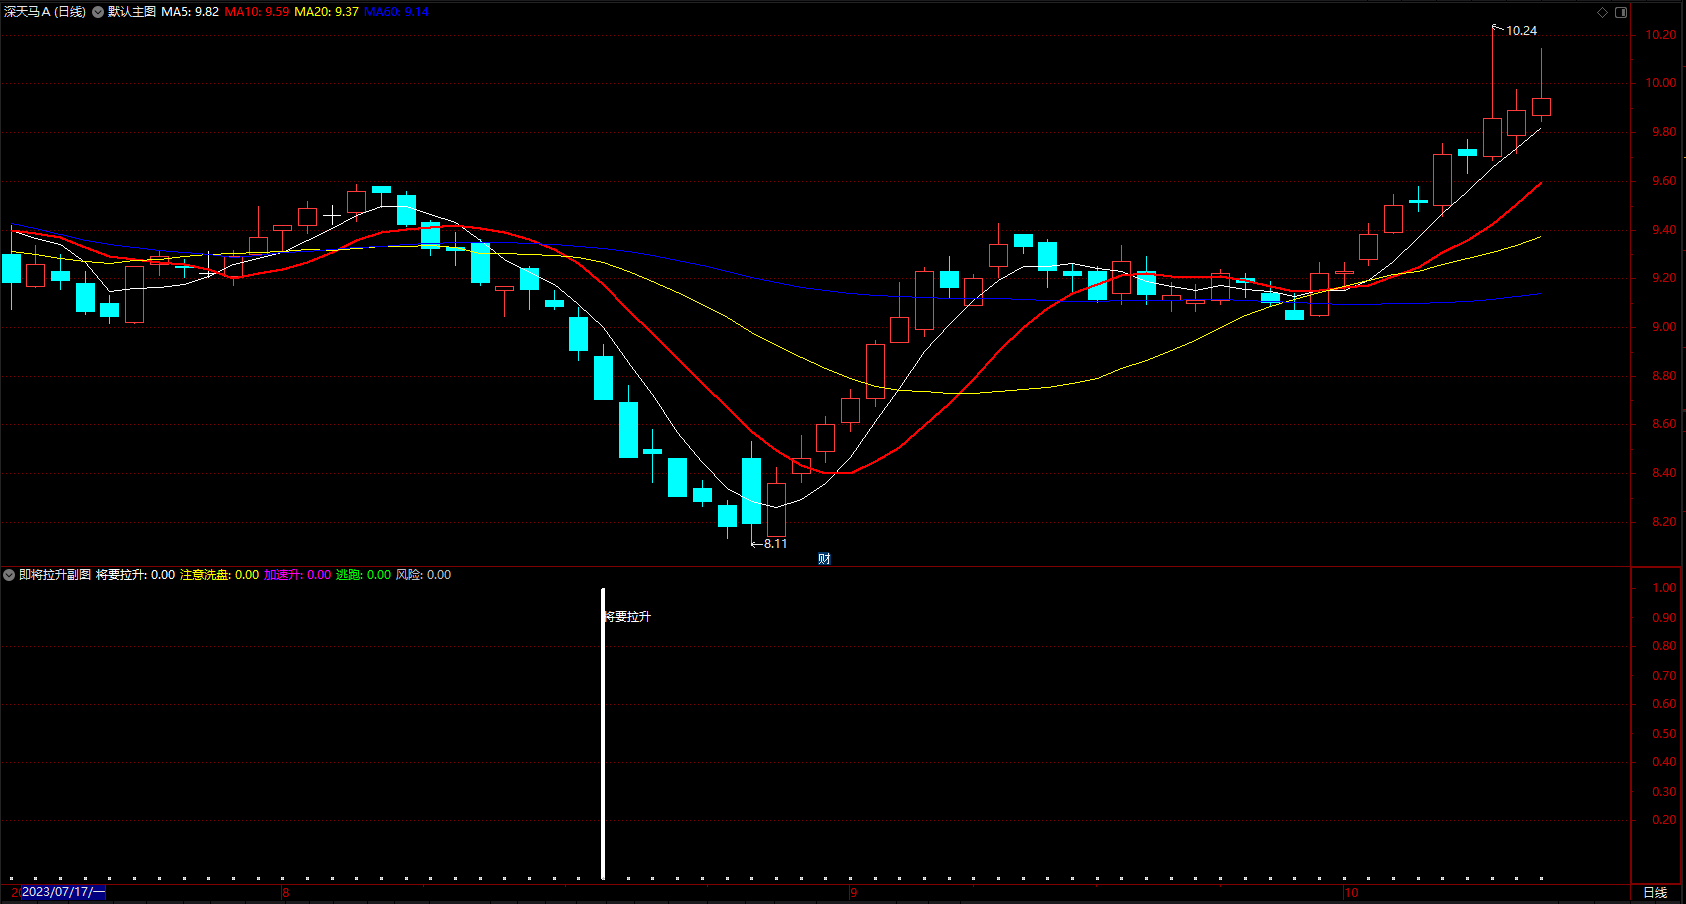
Task: Select the 即将拉升副图 sub-chart label
Action: (55, 575)
